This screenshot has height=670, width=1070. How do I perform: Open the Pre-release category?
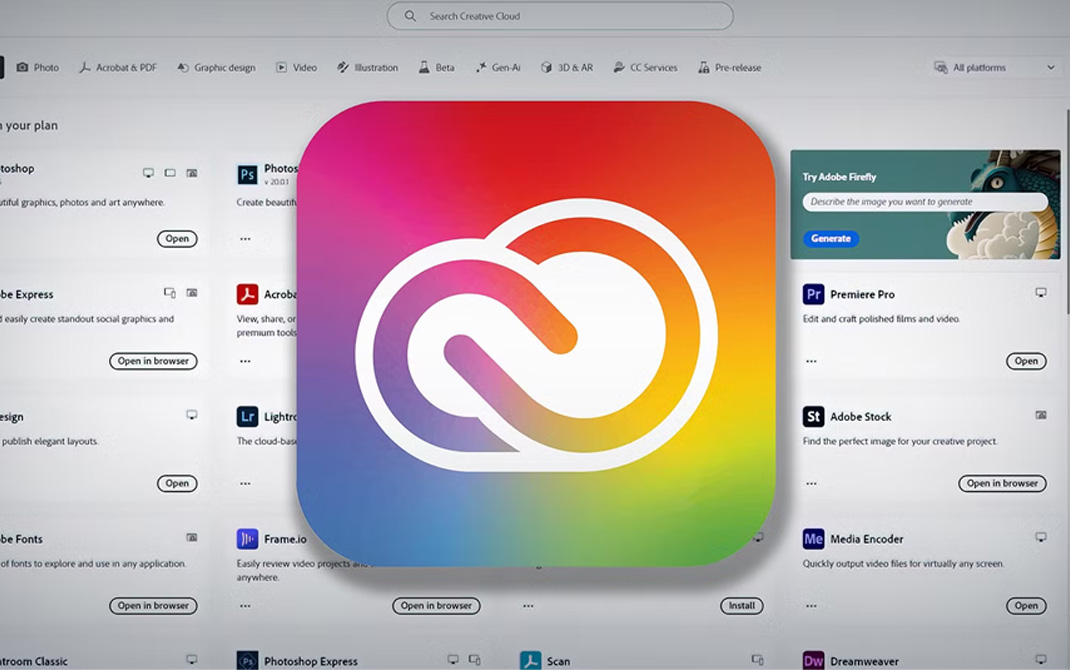(729, 68)
